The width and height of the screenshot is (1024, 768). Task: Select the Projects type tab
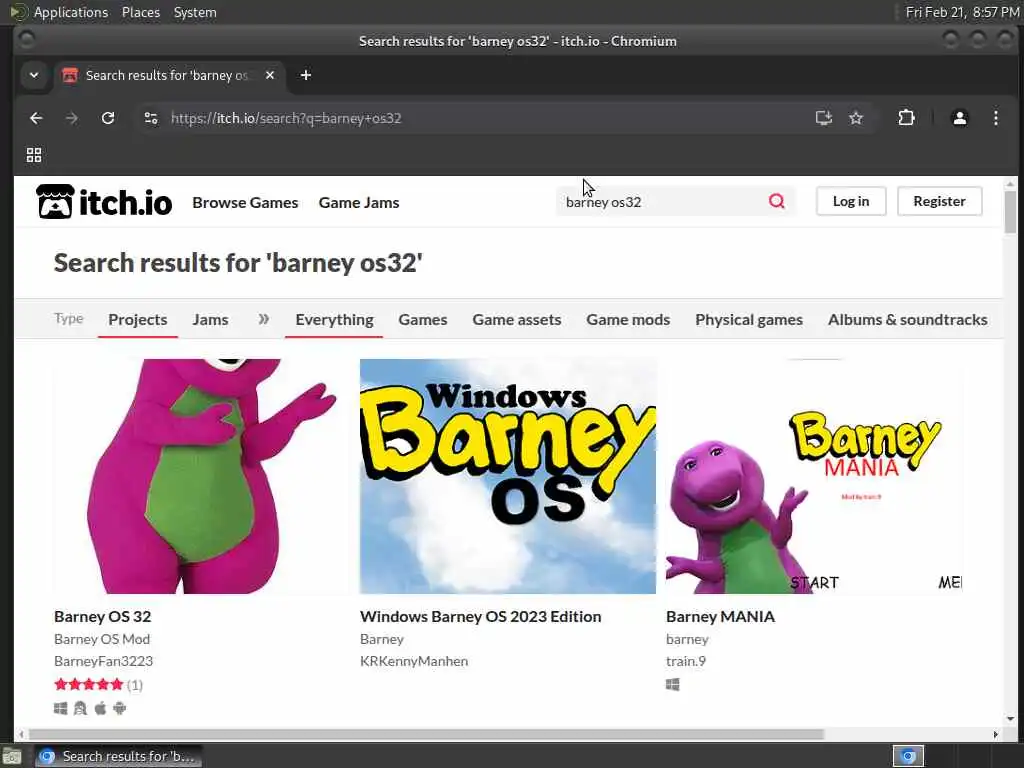coord(138,319)
